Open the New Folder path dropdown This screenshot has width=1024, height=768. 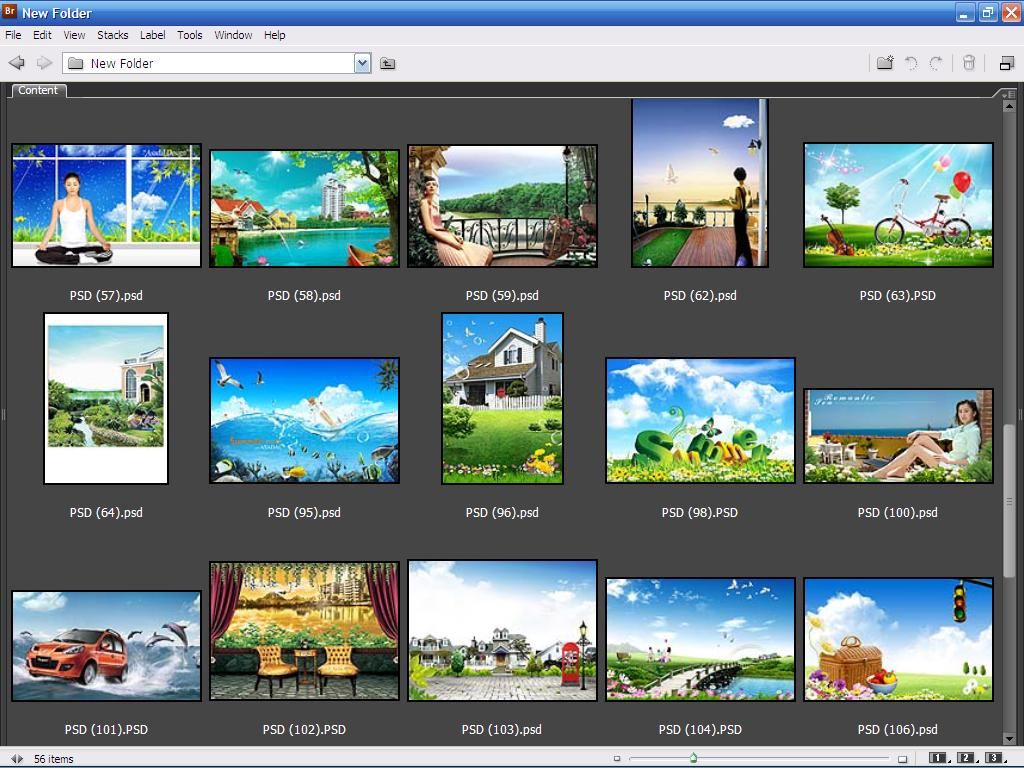362,63
